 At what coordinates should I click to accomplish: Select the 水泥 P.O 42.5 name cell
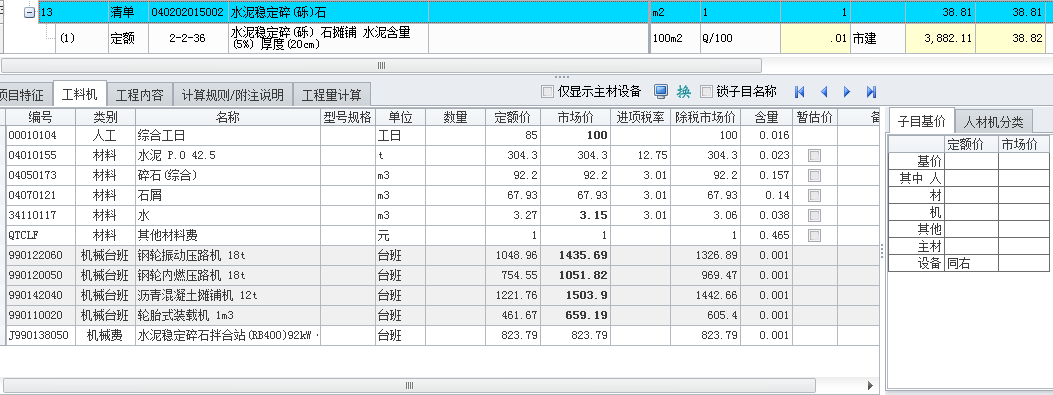click(228, 155)
